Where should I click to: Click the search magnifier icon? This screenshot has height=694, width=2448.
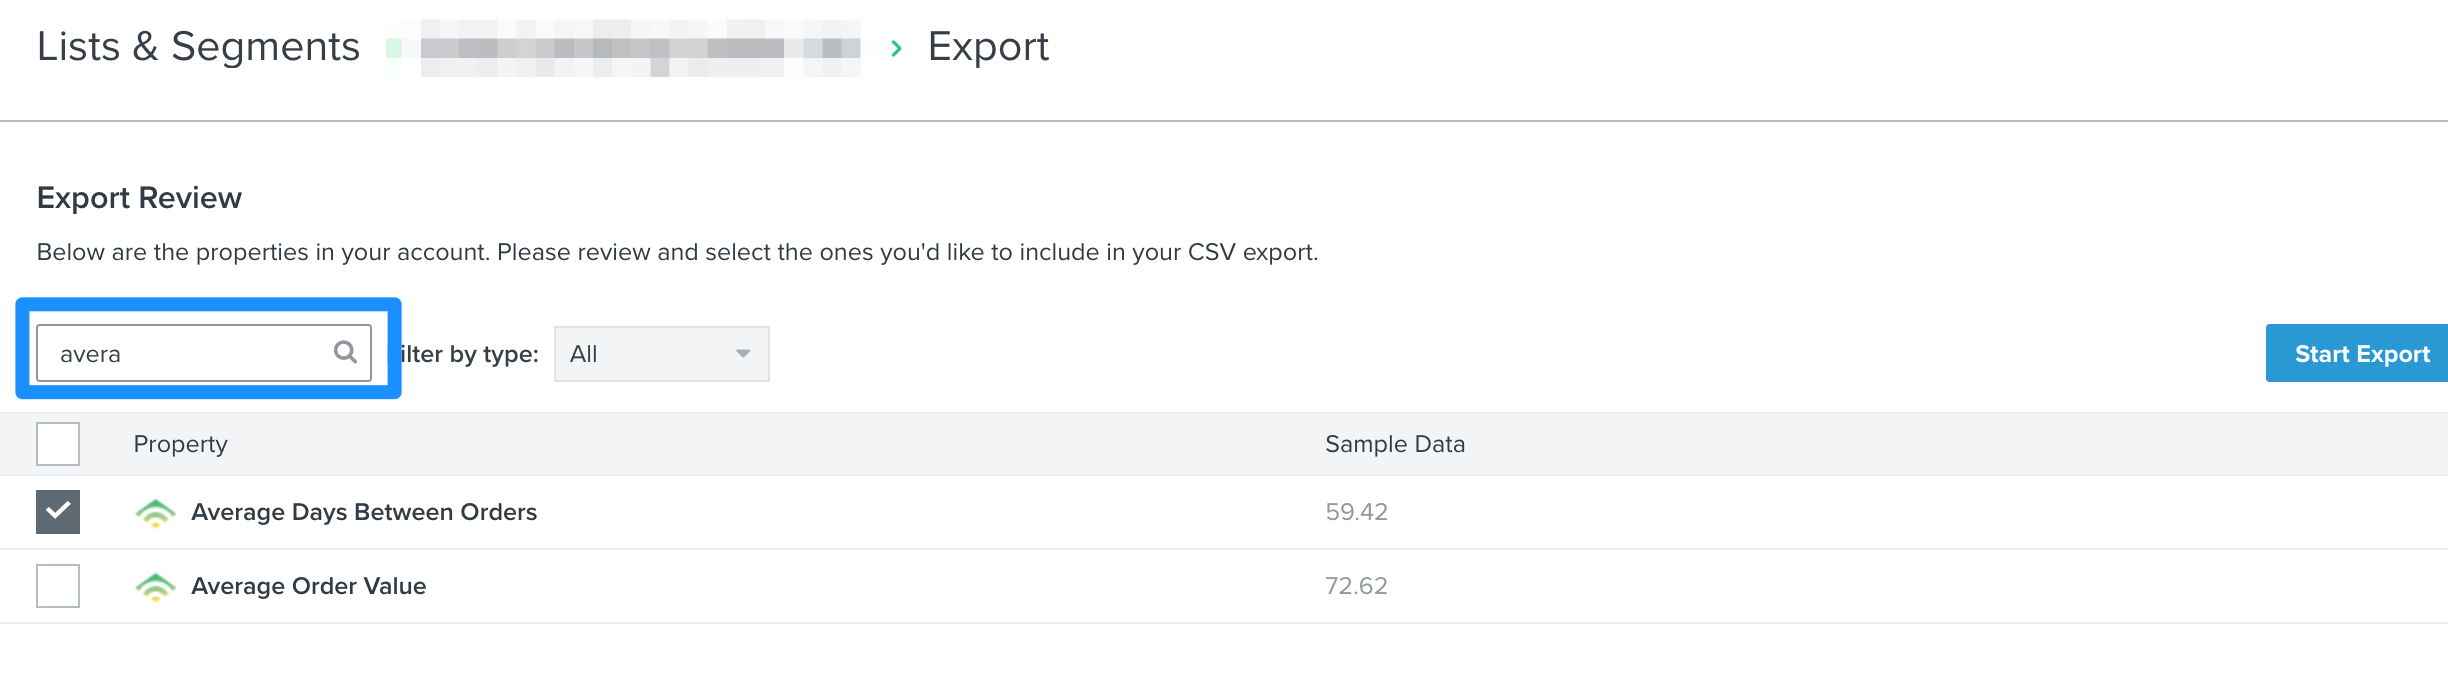coord(345,352)
